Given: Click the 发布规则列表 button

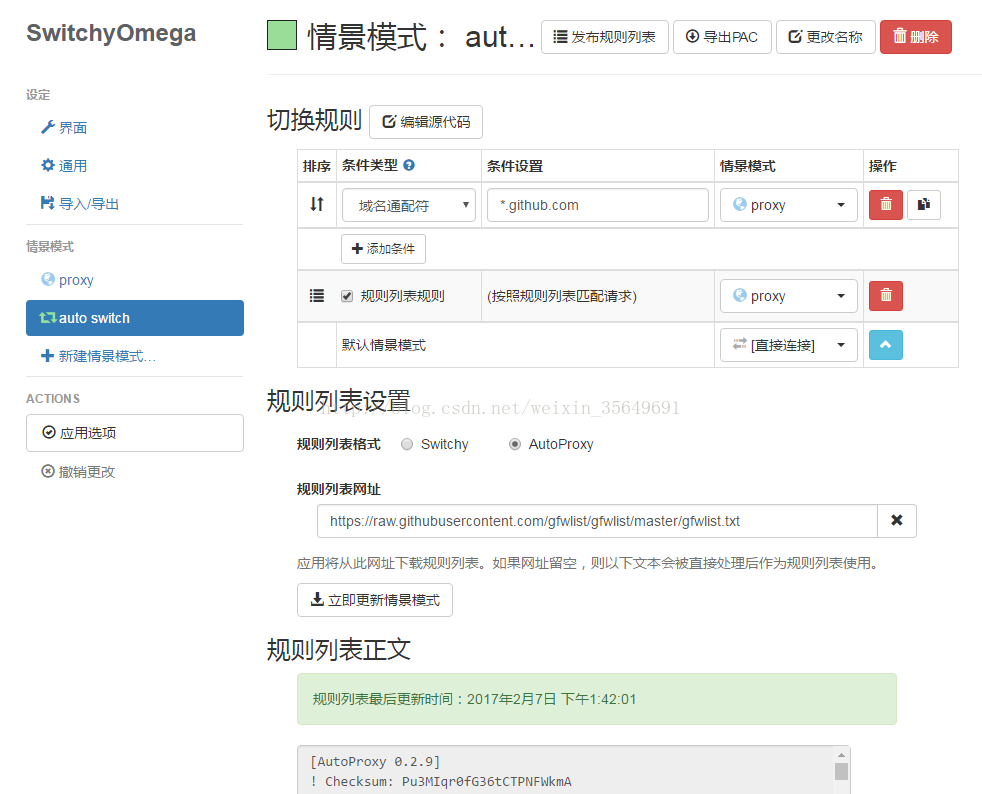Looking at the screenshot, I should point(604,37).
